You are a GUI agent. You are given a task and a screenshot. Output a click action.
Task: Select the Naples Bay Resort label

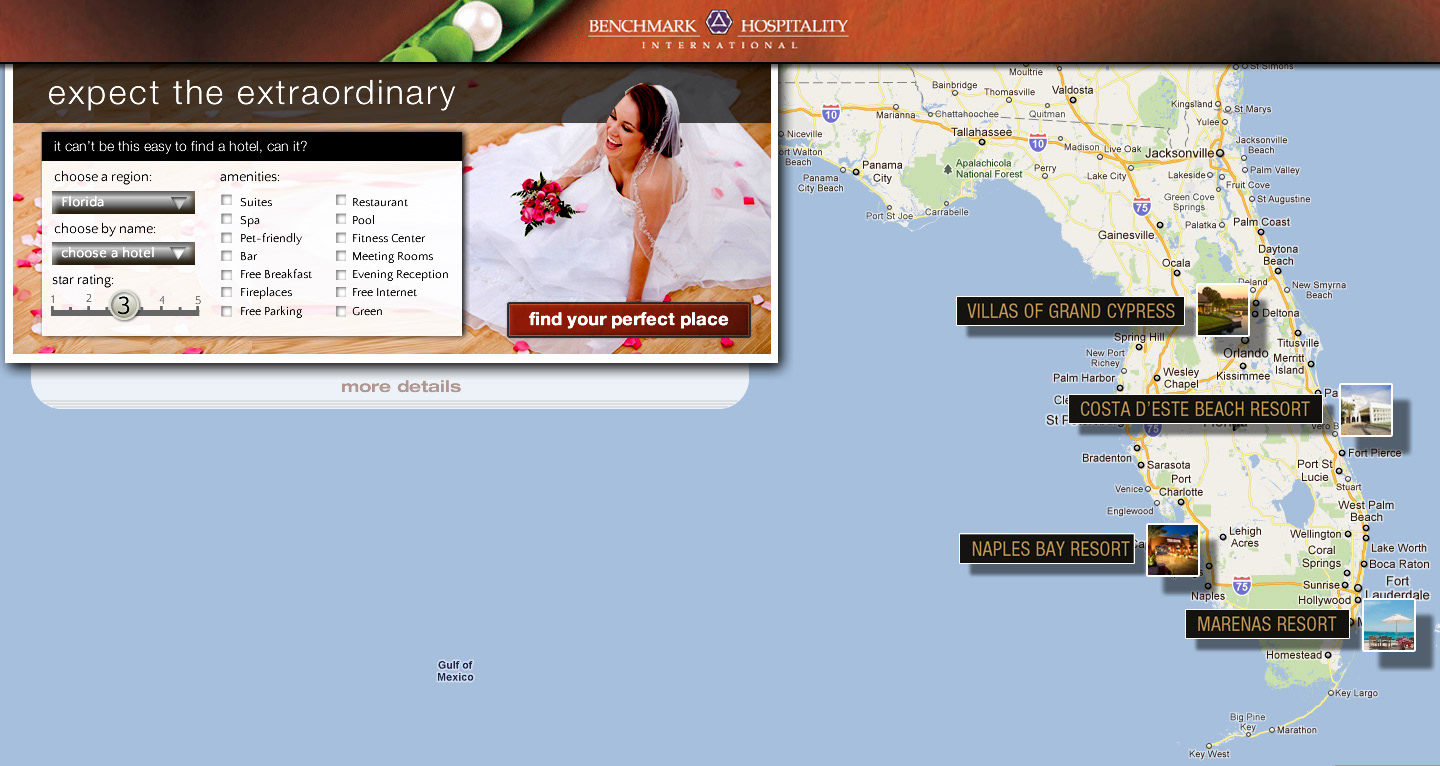(1047, 548)
